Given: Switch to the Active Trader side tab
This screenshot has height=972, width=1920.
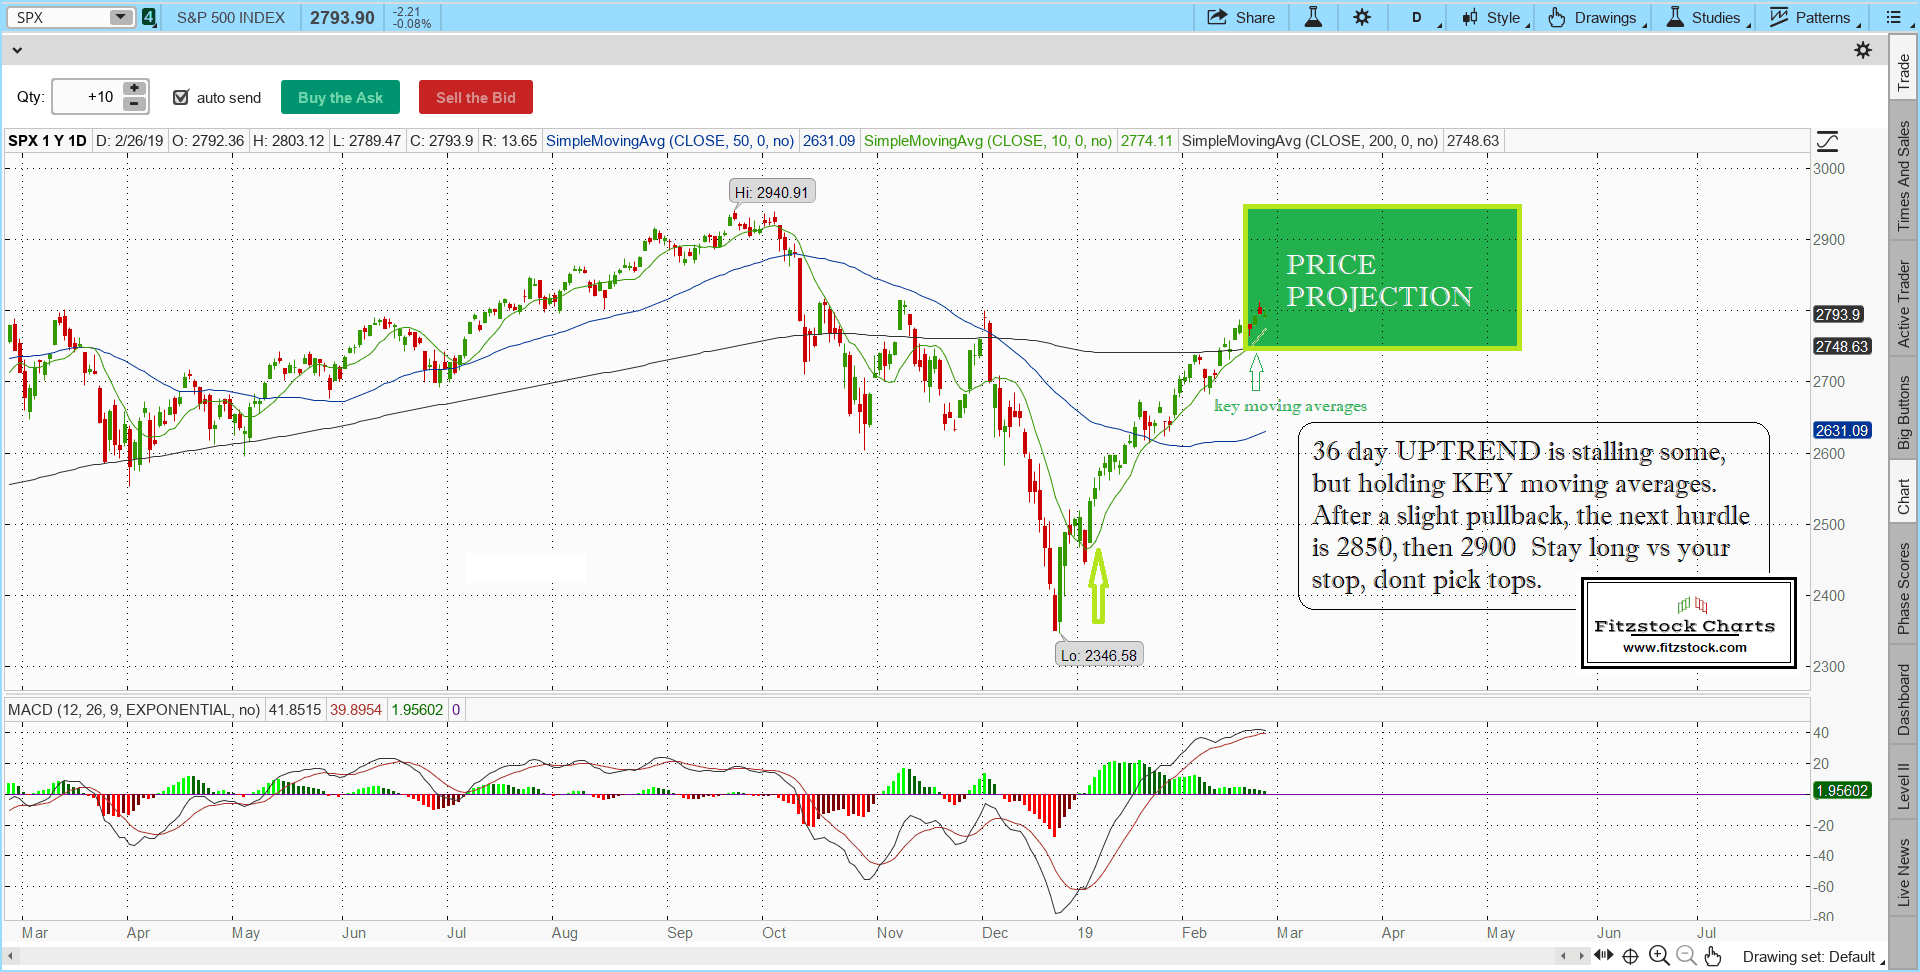Looking at the screenshot, I should [x=1903, y=303].
